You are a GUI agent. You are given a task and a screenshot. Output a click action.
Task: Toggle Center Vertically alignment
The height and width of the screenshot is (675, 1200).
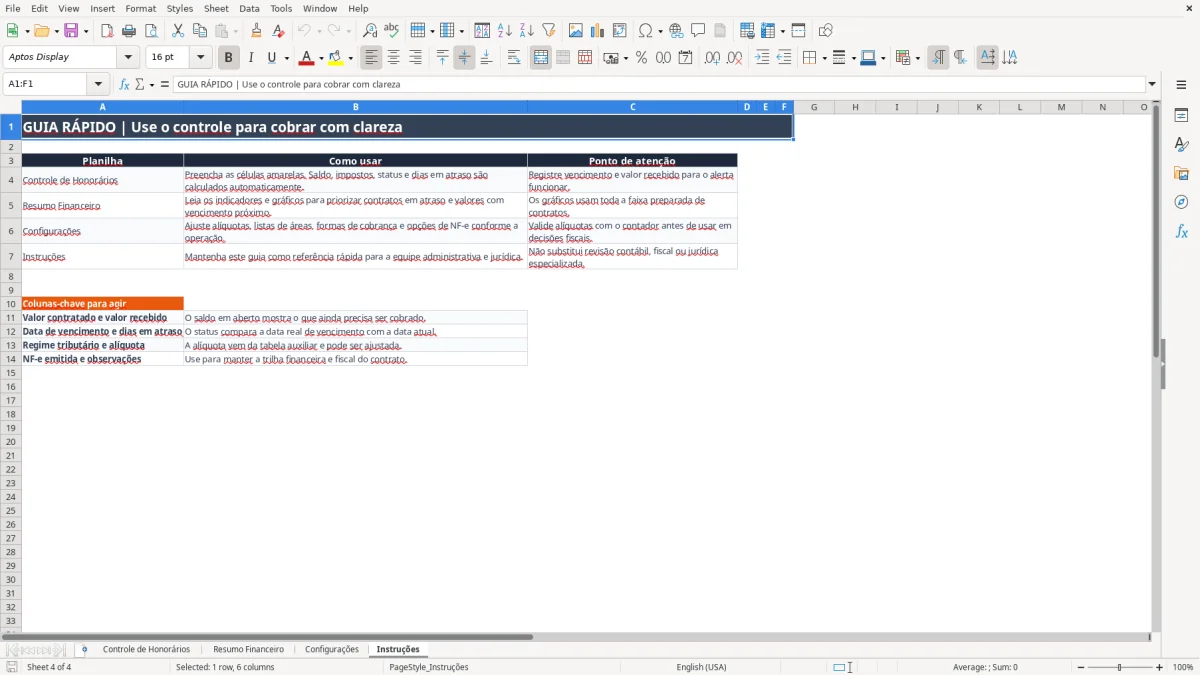pos(464,58)
